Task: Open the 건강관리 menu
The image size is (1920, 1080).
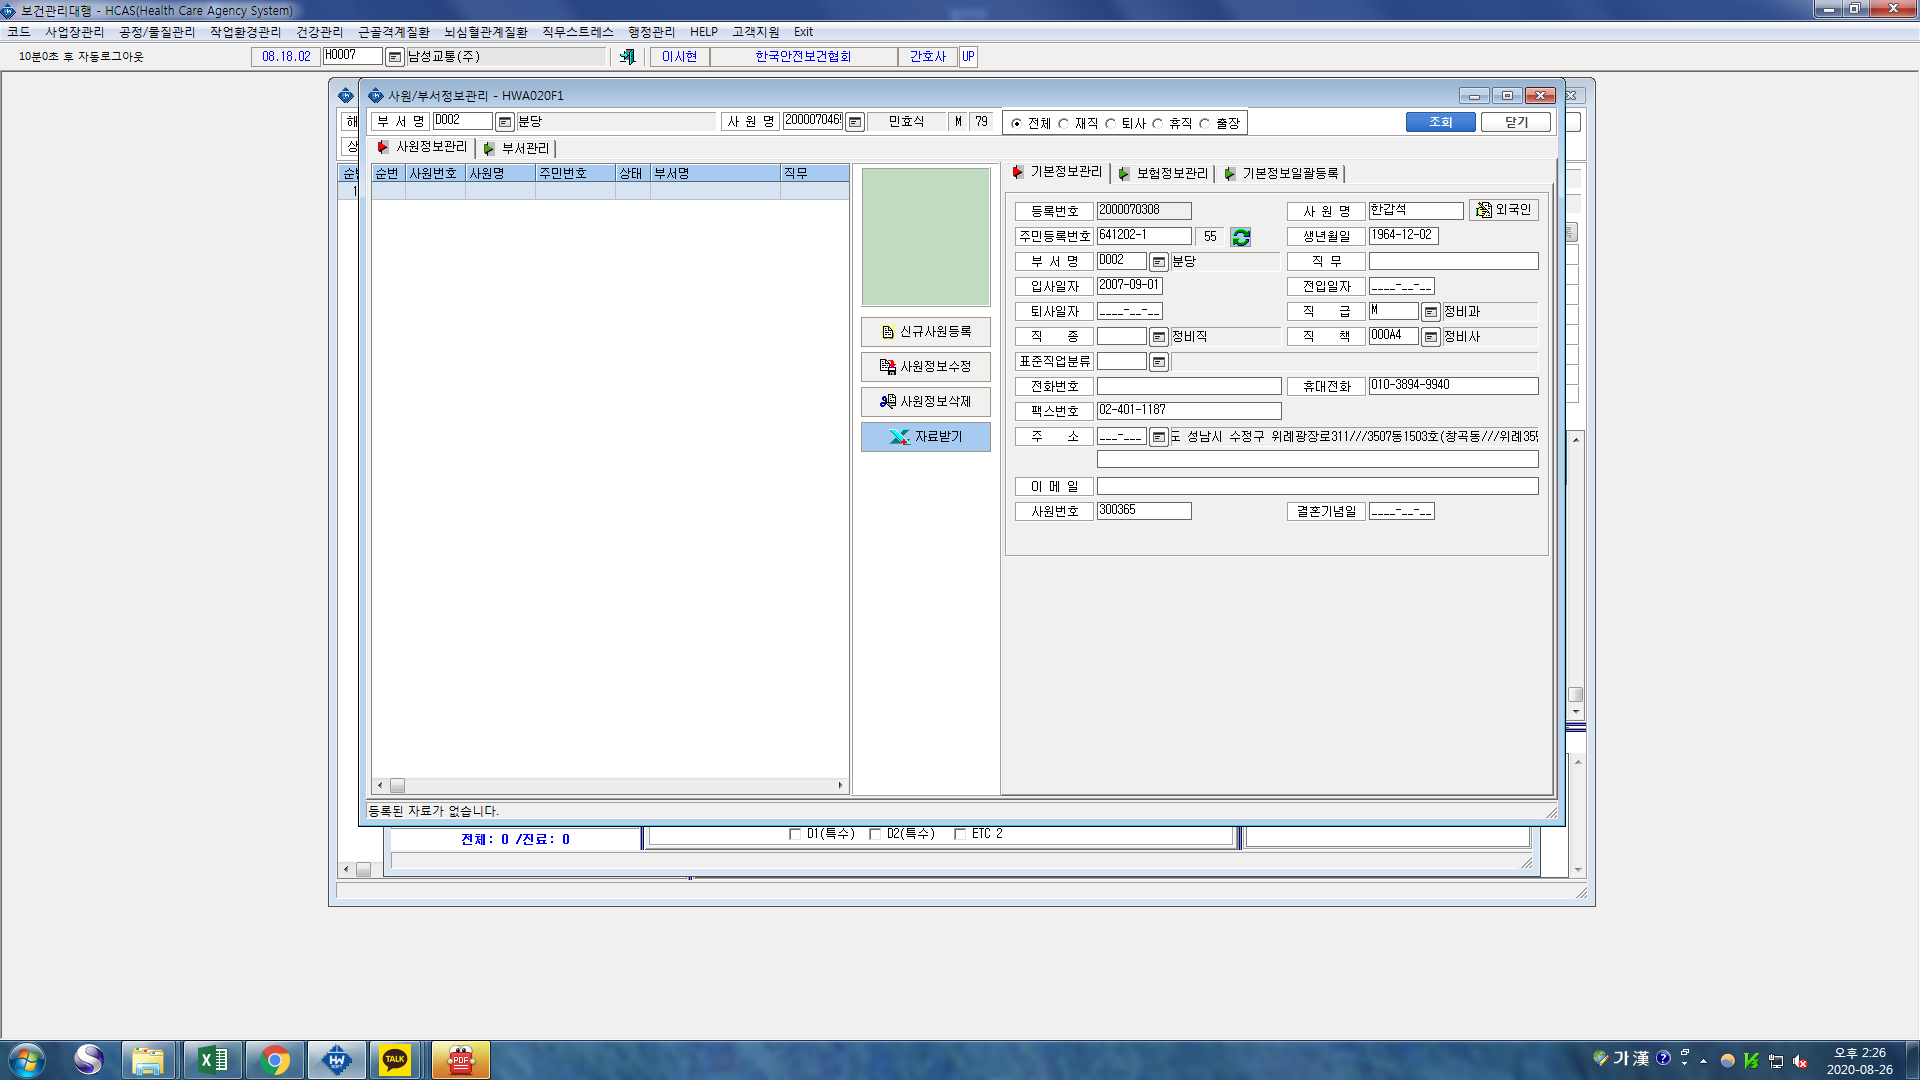Action: 319,32
